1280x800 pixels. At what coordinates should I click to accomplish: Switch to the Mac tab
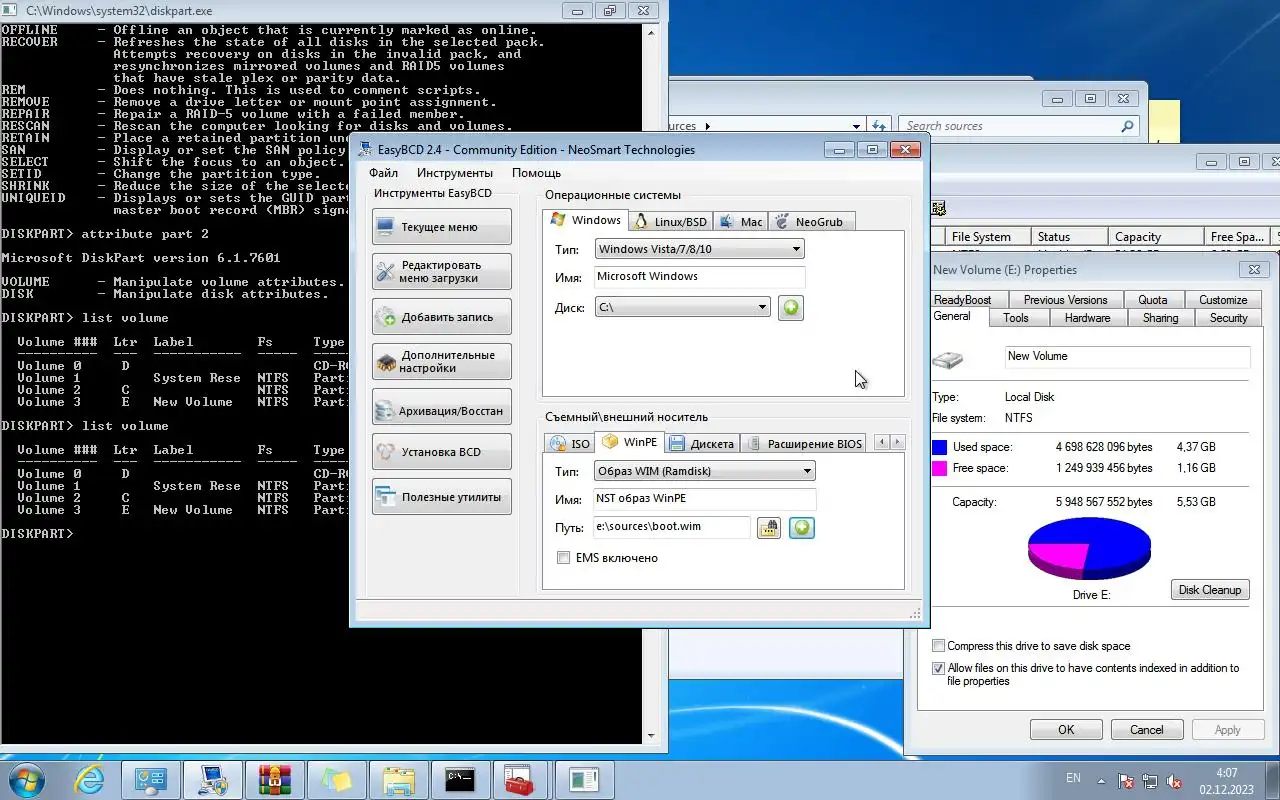tap(741, 222)
